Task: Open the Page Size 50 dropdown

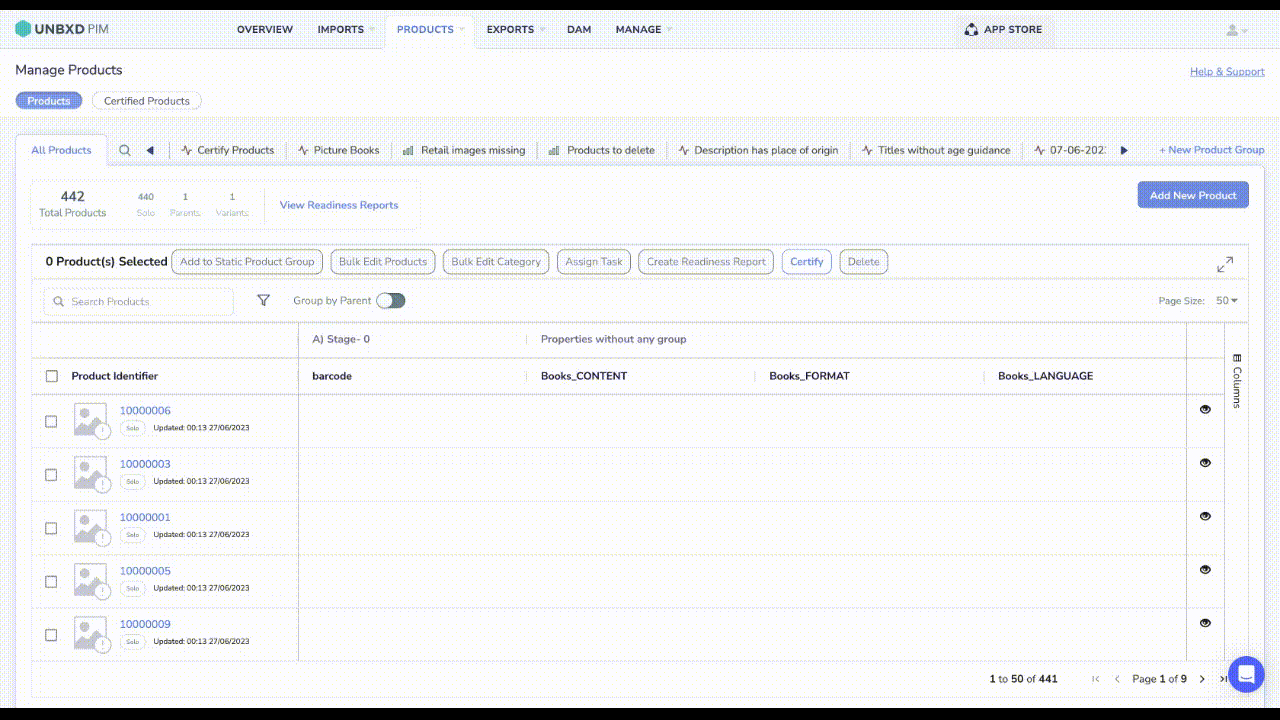Action: (1226, 301)
